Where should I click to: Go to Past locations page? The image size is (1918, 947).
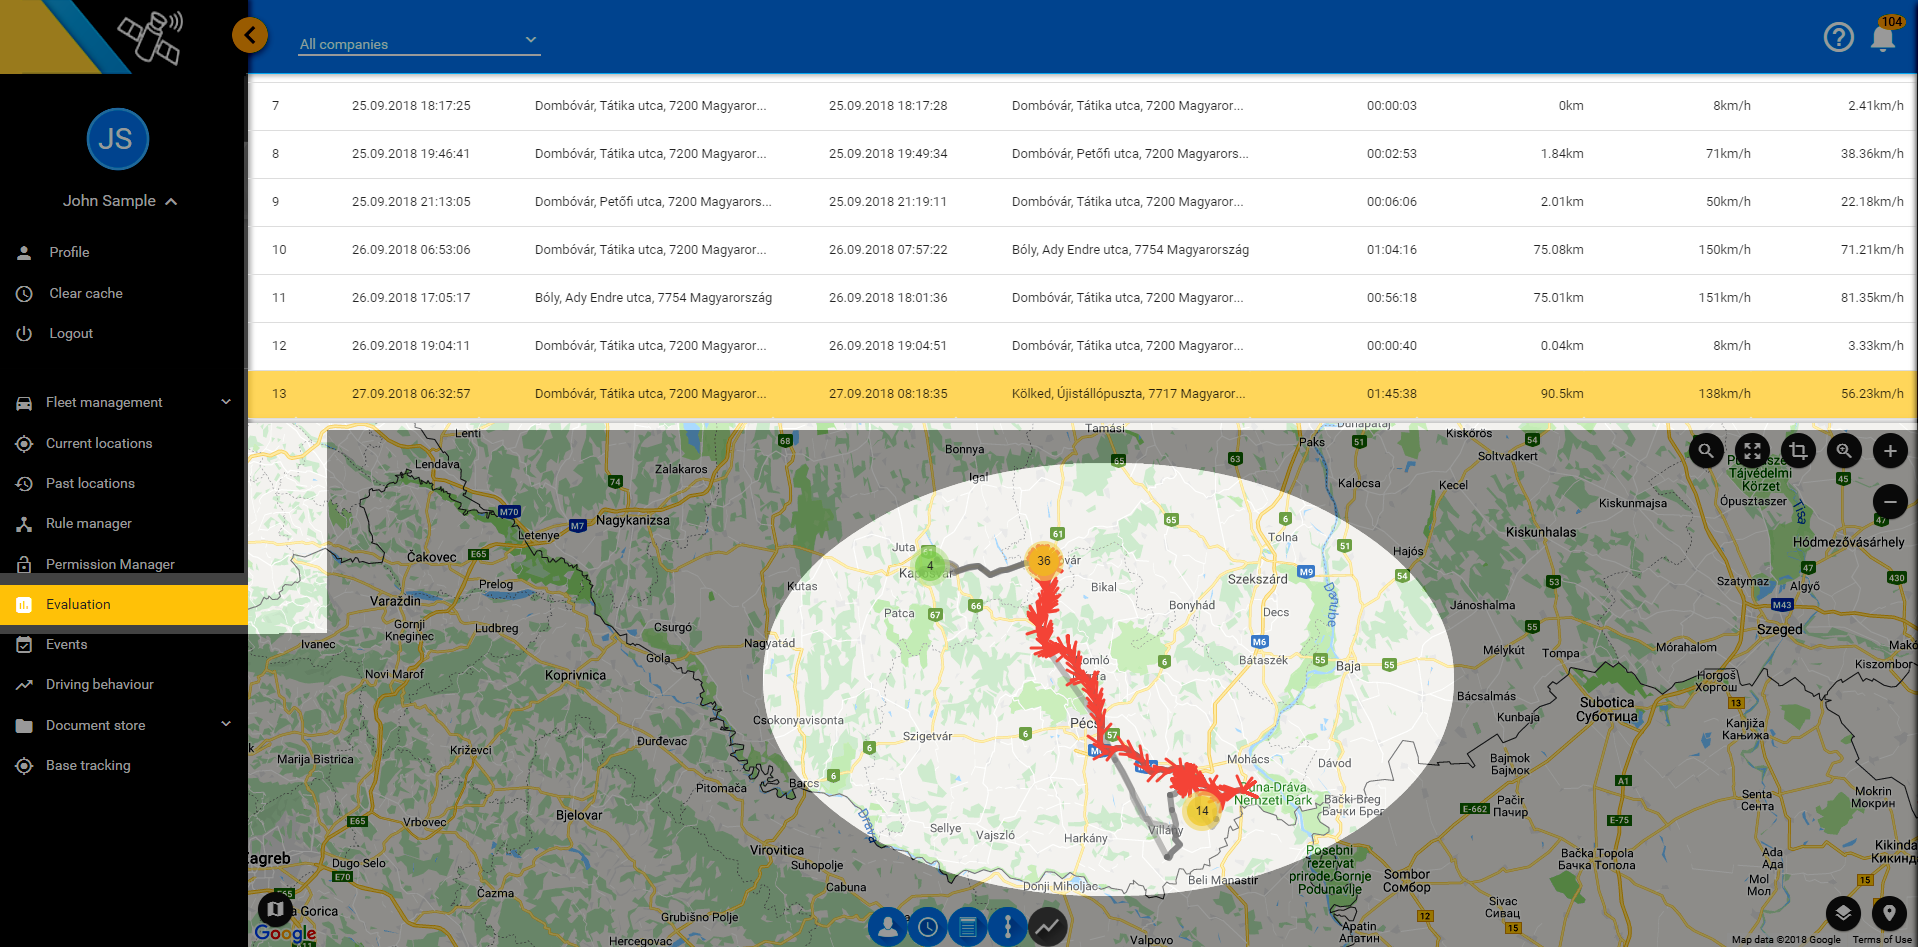[x=90, y=483]
